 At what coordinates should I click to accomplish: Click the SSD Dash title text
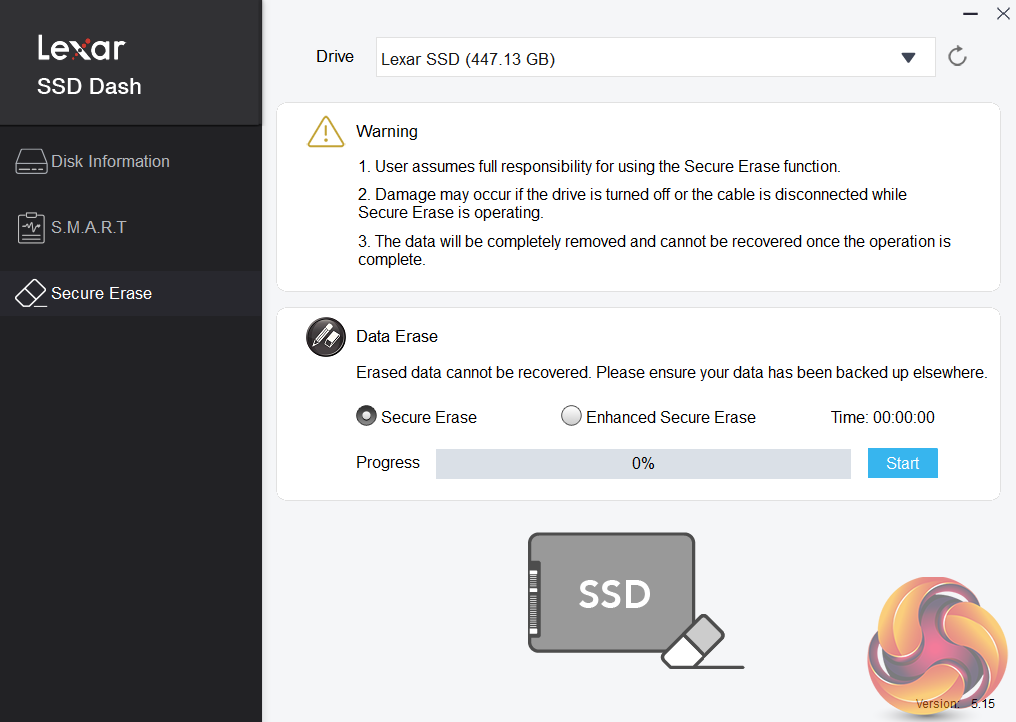(89, 86)
